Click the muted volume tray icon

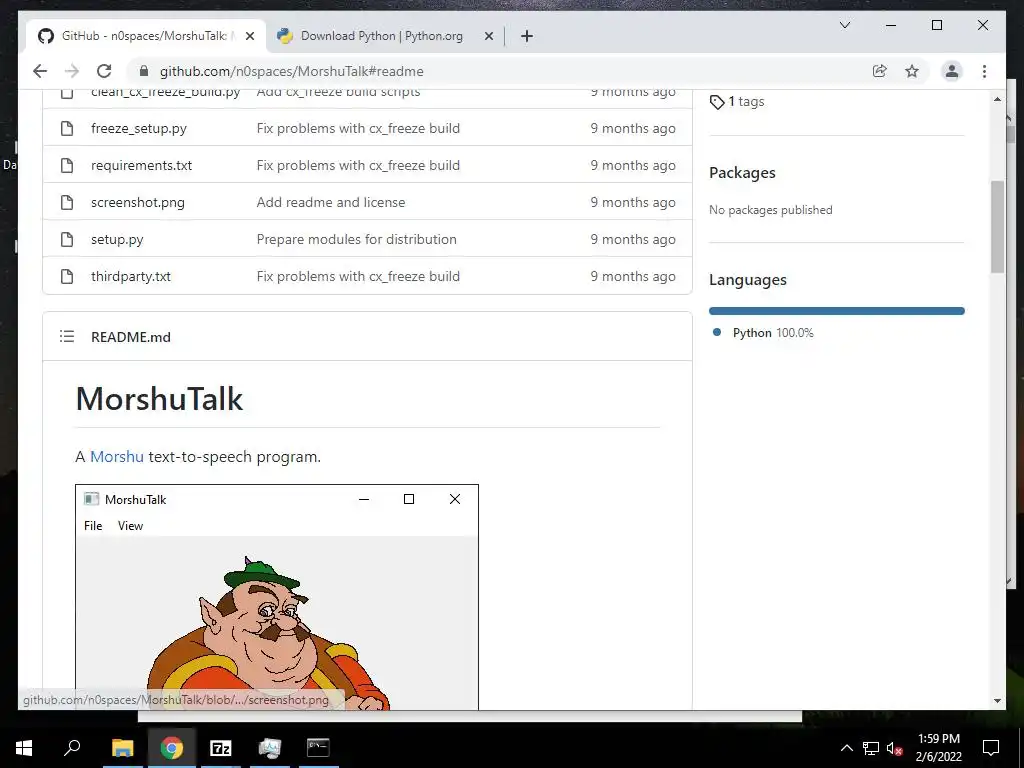[x=894, y=748]
